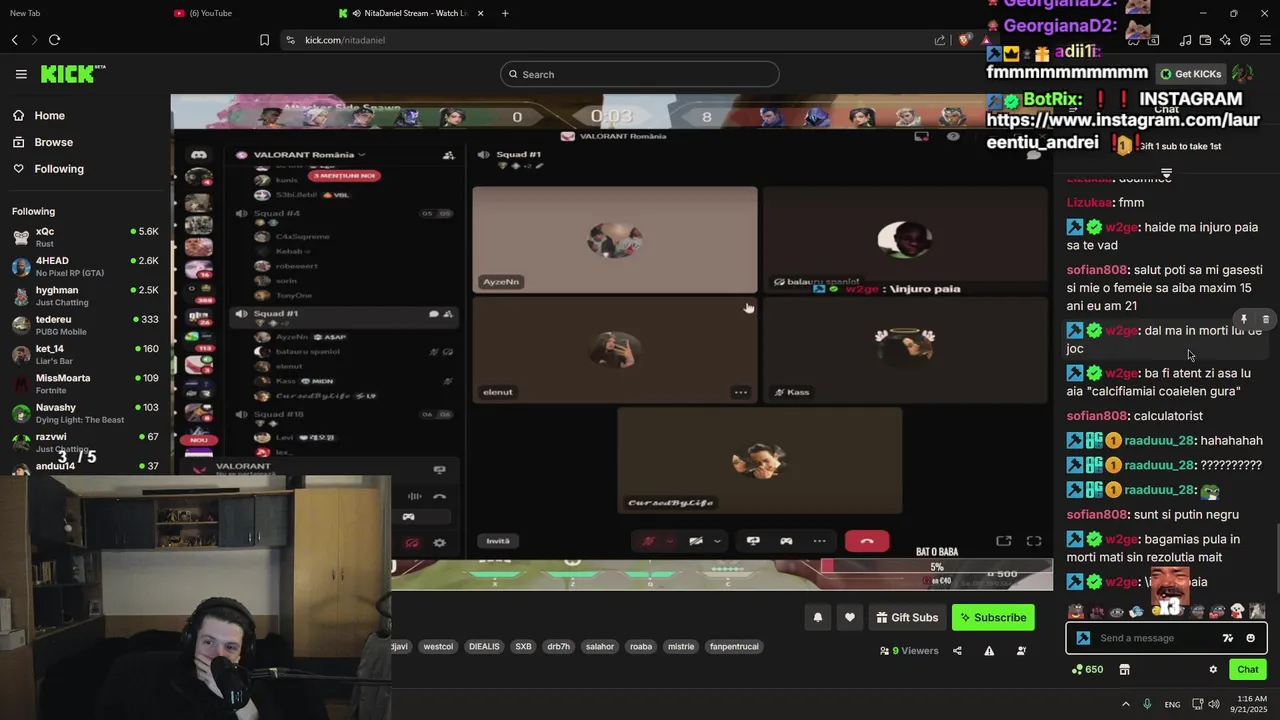Viewport: 1280px width, 720px height.
Task: Open a new browser tab
Action: pyautogui.click(x=505, y=13)
